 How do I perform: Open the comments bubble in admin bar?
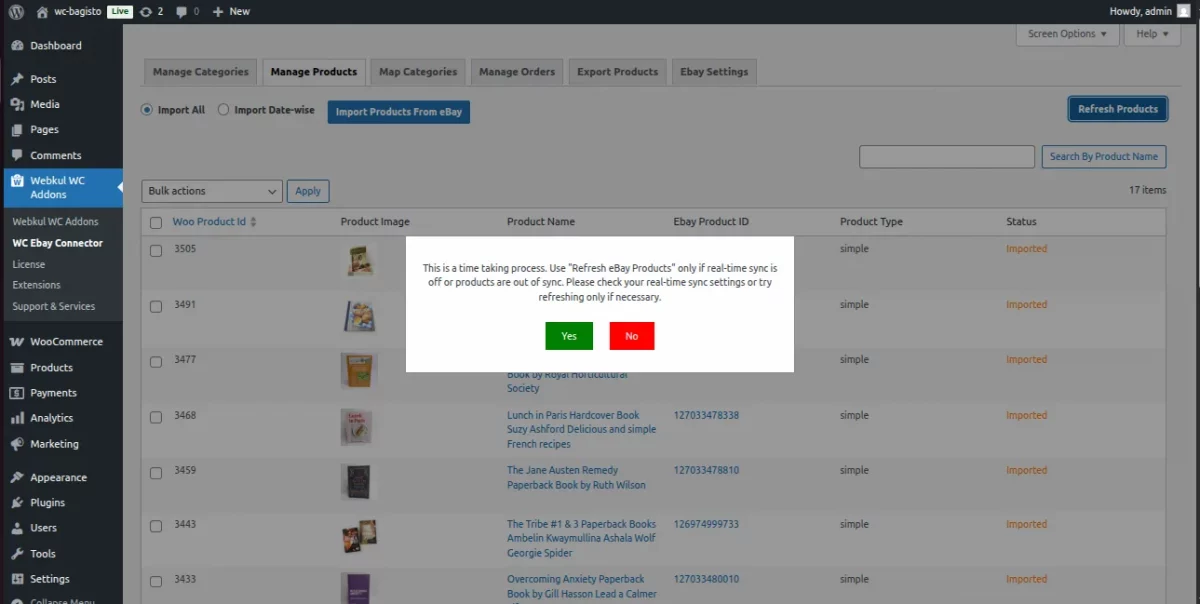pos(181,11)
